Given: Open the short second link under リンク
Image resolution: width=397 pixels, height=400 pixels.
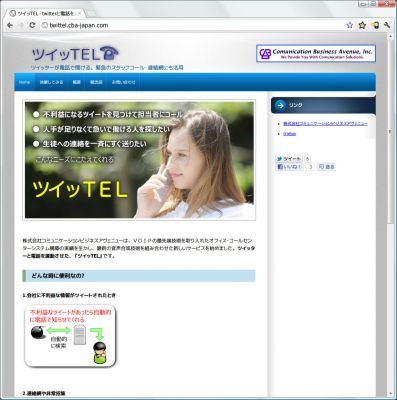Looking at the screenshot, I should [289, 134].
